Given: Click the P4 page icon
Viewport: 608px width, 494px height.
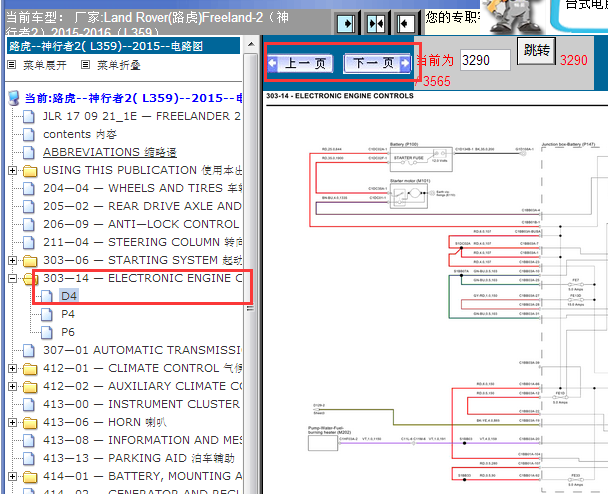Looking at the screenshot, I should click(47, 314).
